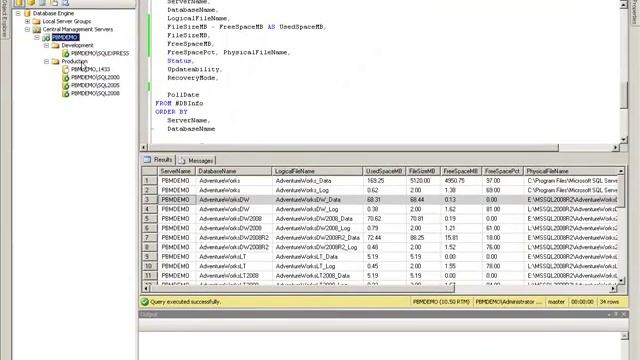Collapse the Database Engine tree node
Screen dimensions: 640x360
click(18, 13)
